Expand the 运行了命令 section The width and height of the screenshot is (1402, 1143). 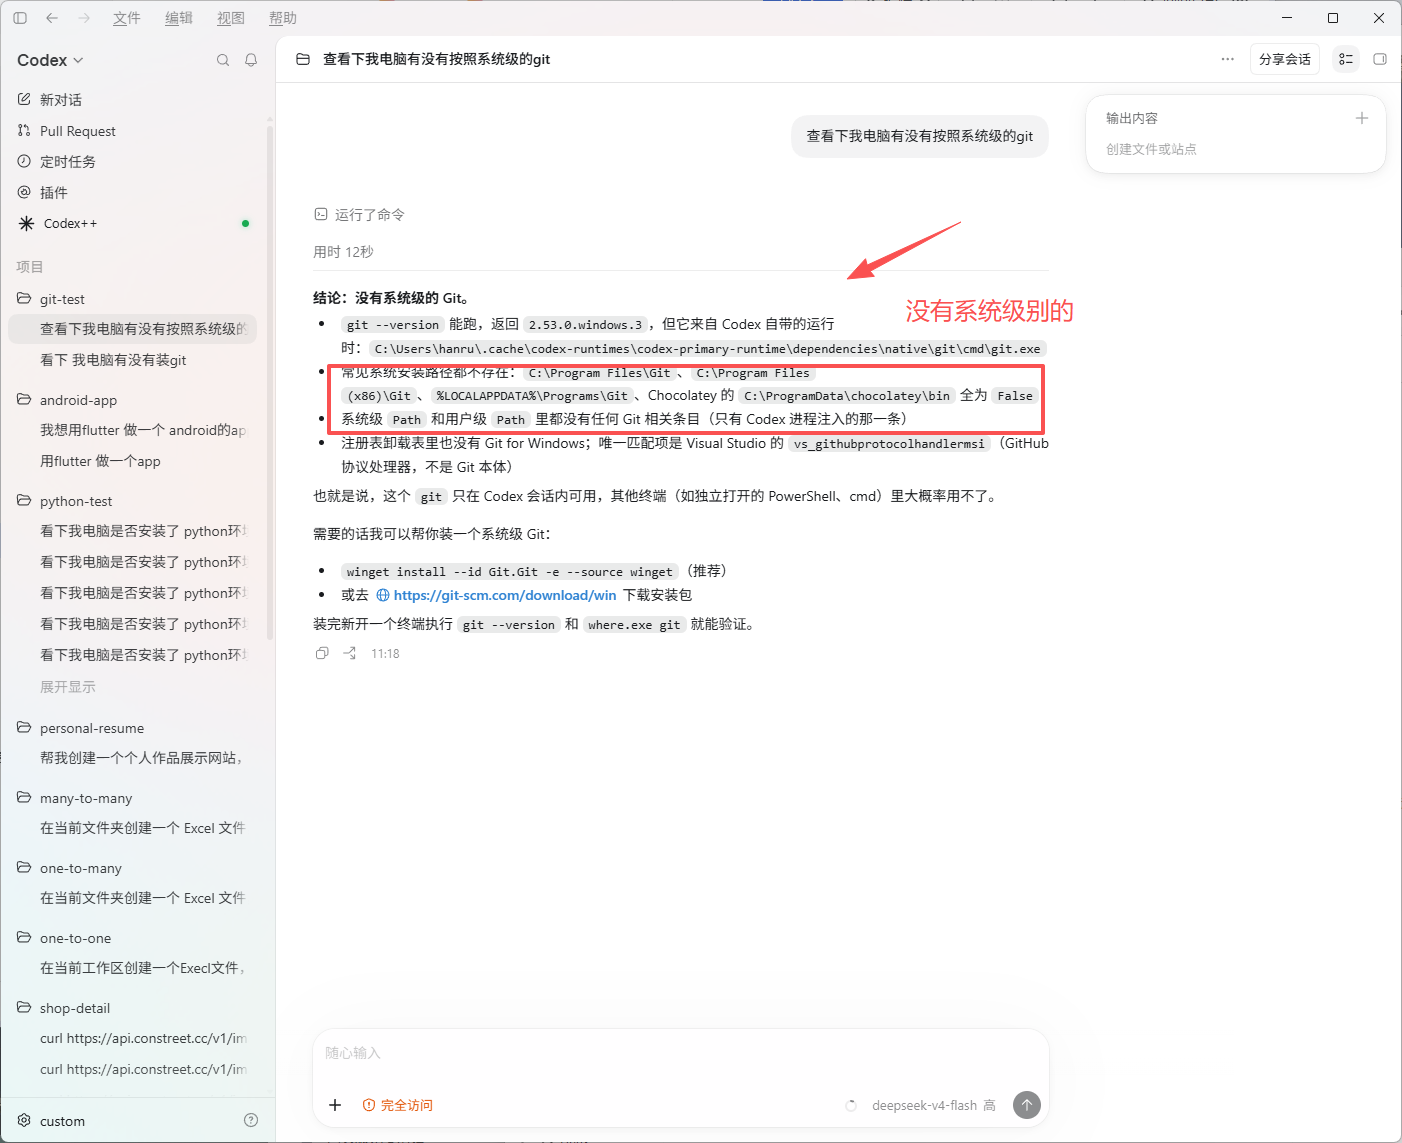[x=360, y=214]
